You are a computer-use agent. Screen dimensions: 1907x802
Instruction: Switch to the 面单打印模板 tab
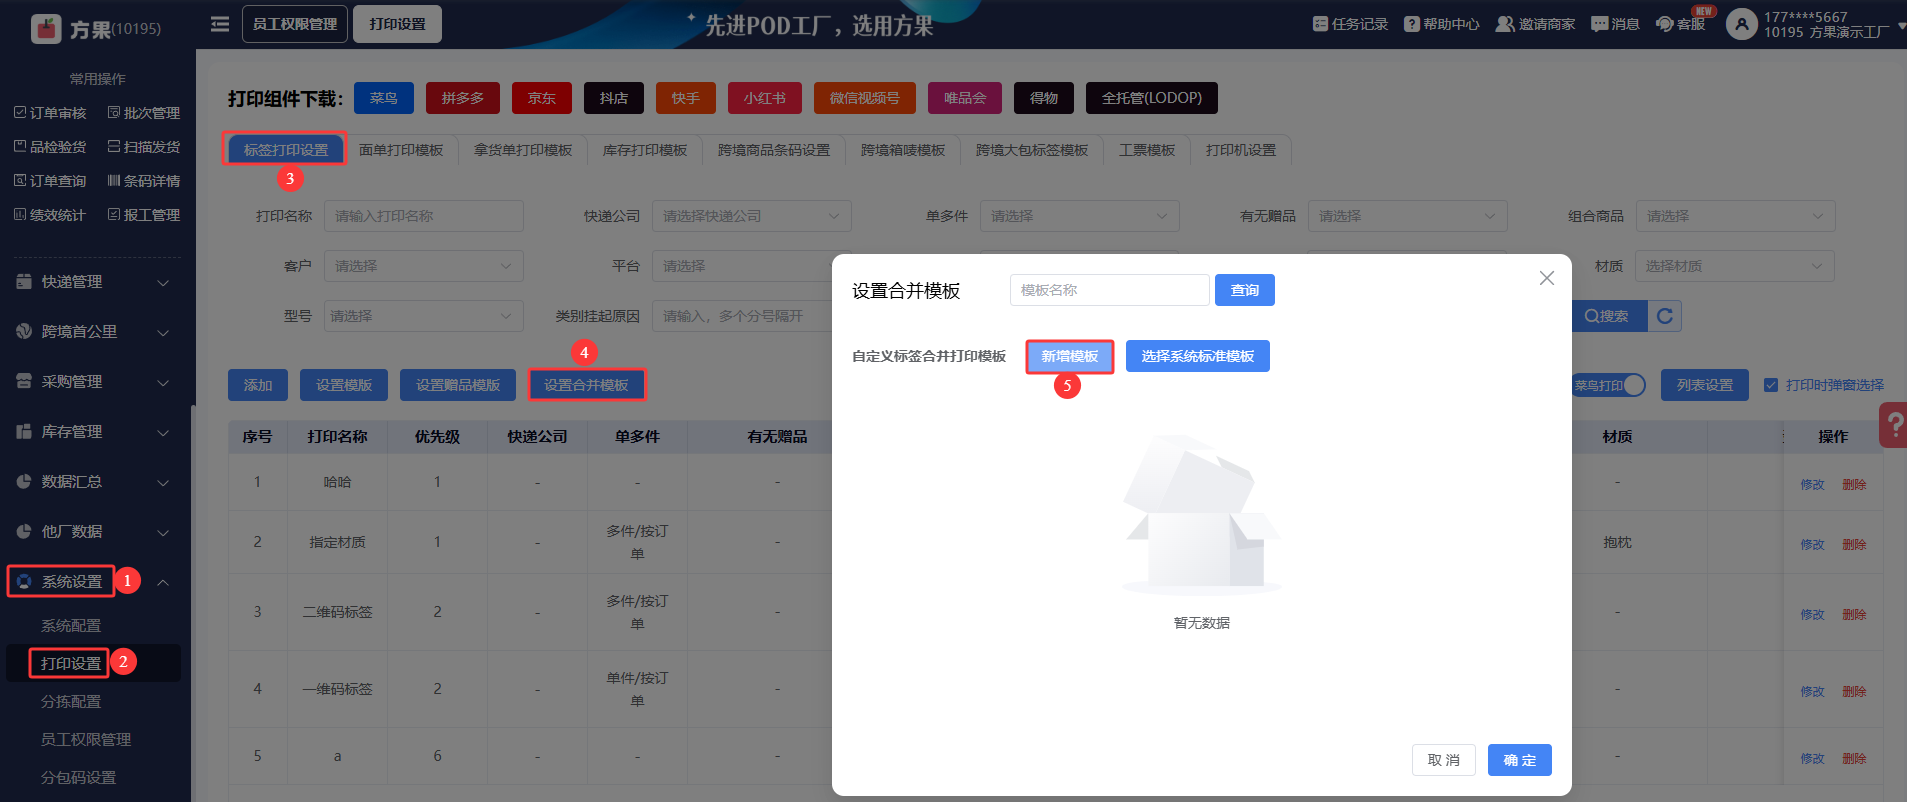point(401,150)
